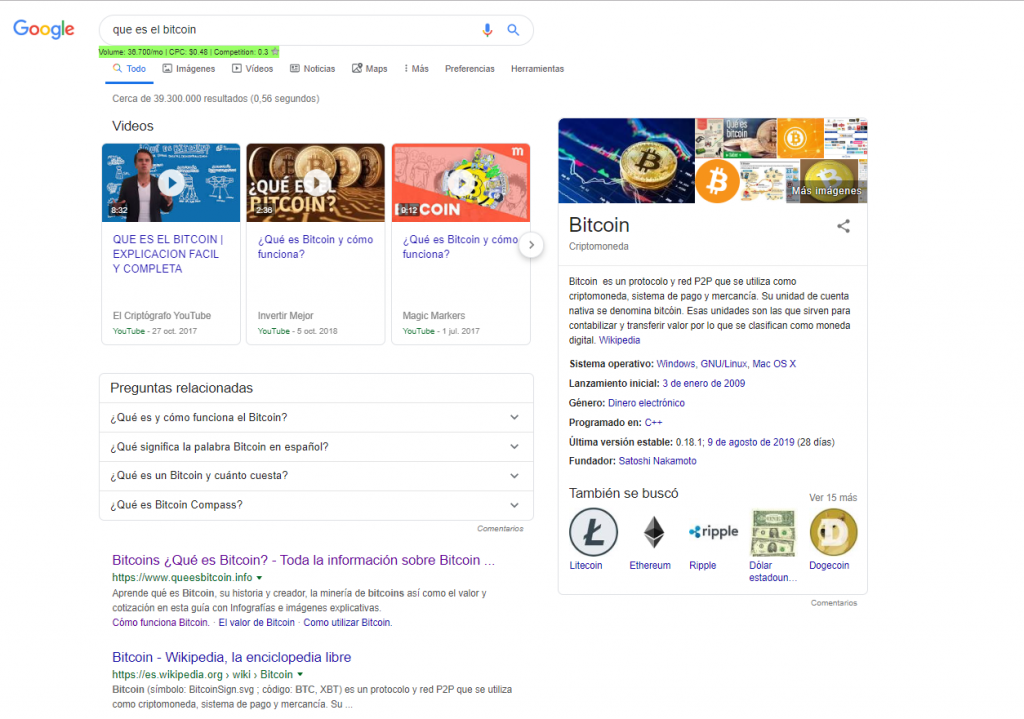Play the first video from El Criptógrafo

(x=171, y=183)
